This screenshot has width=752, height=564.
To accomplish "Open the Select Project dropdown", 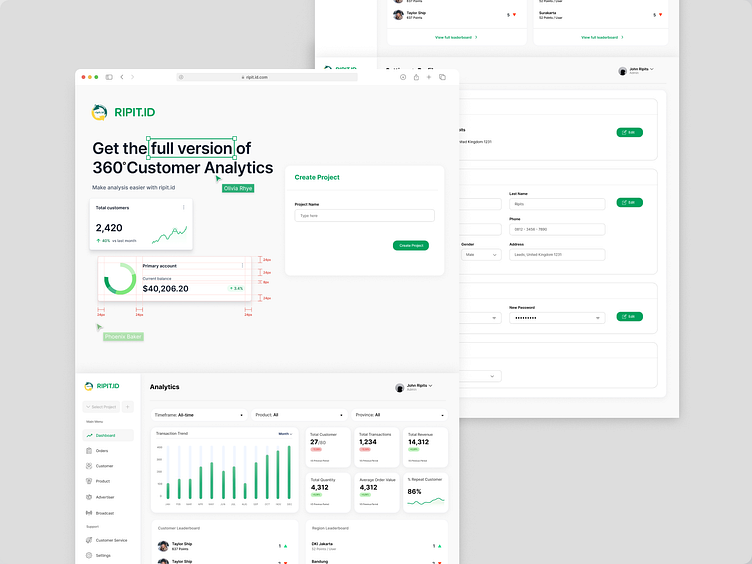I will click(101, 407).
